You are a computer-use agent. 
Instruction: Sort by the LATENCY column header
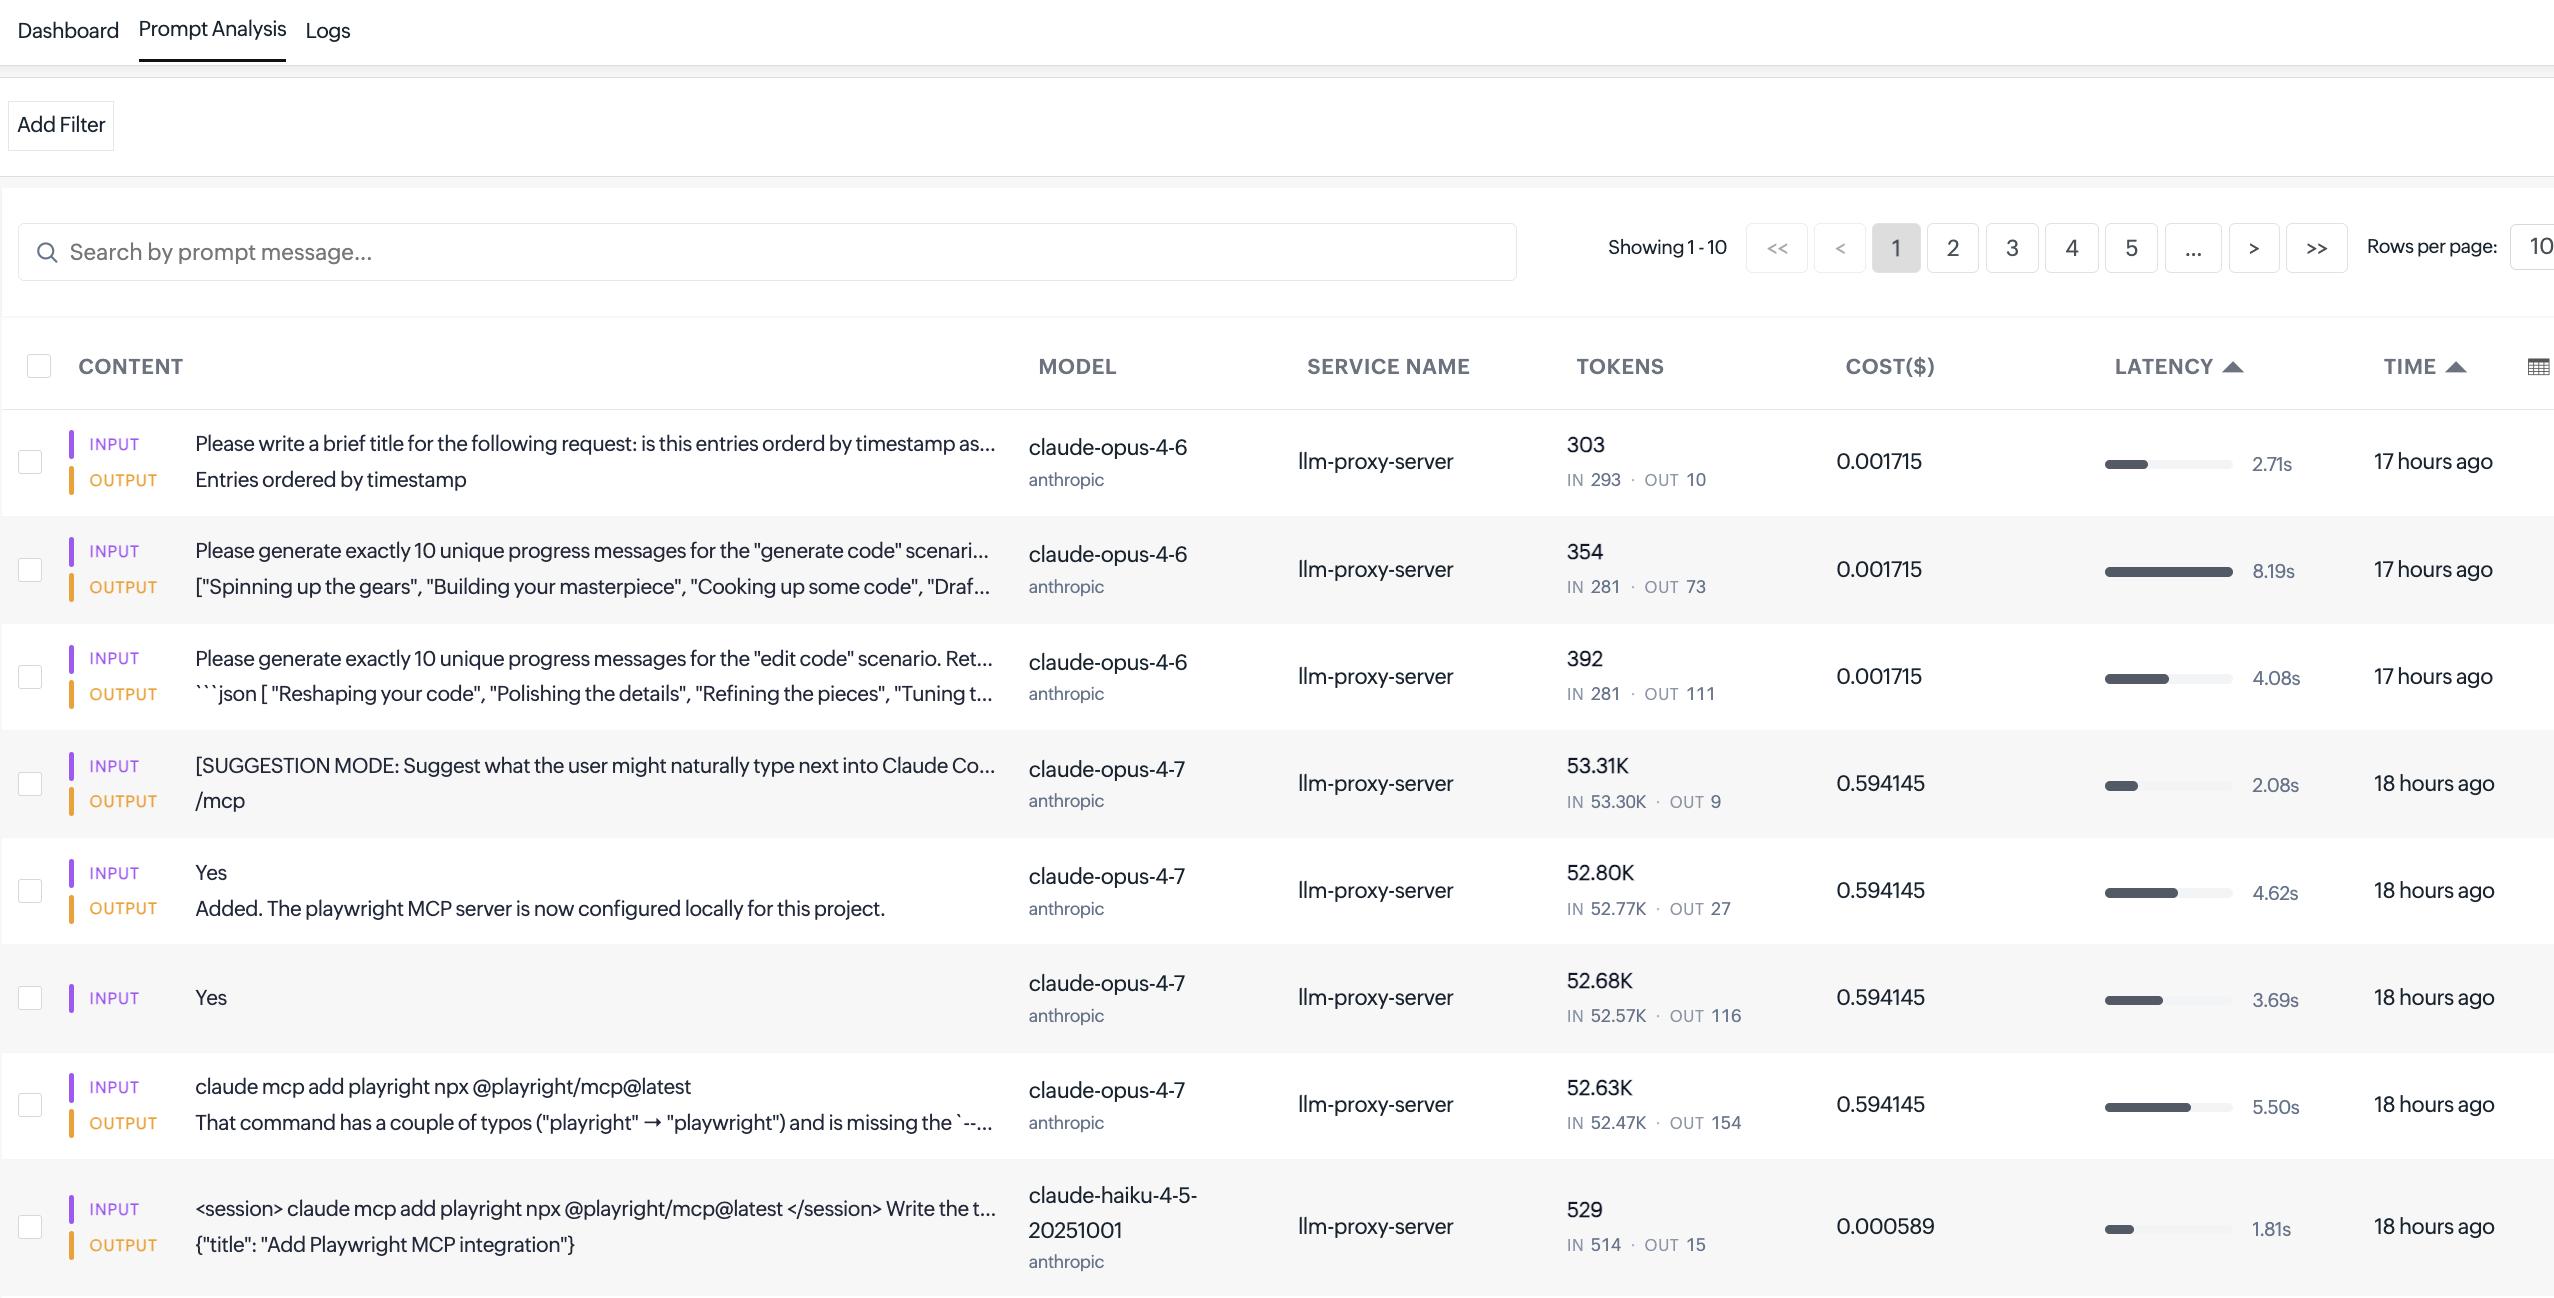click(x=2163, y=367)
